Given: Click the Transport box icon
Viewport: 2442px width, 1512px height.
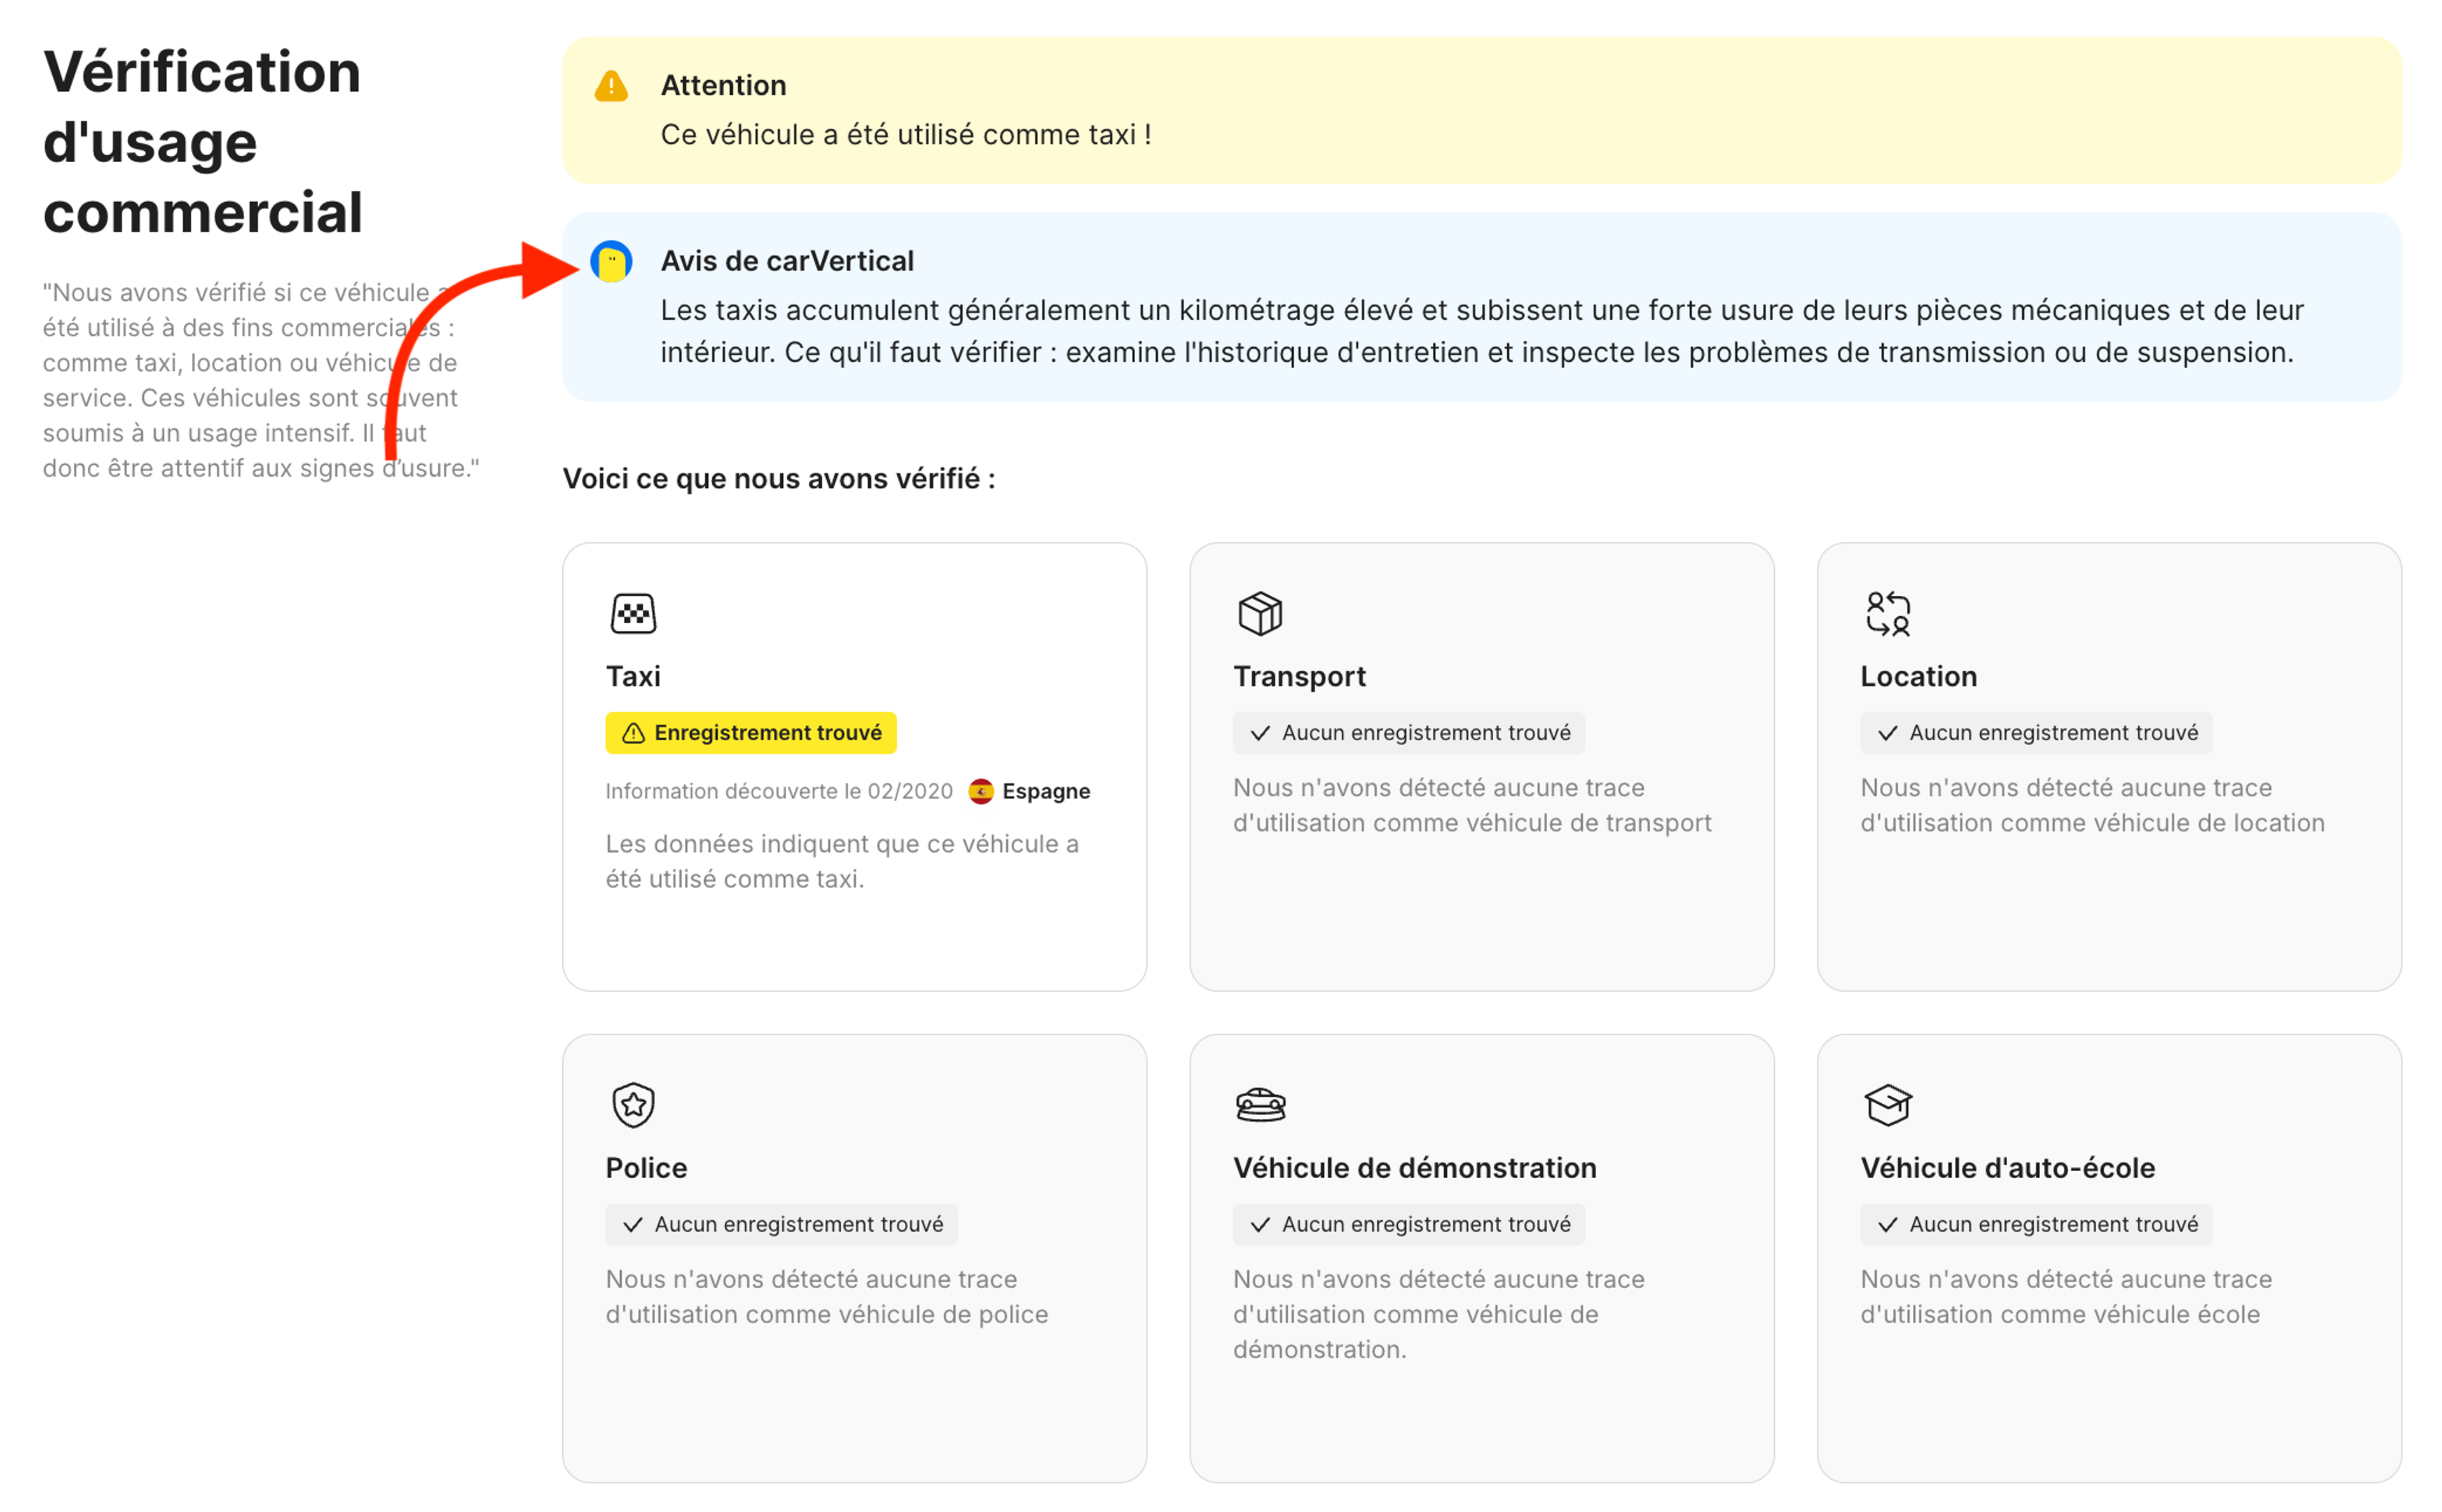Looking at the screenshot, I should point(1260,613).
